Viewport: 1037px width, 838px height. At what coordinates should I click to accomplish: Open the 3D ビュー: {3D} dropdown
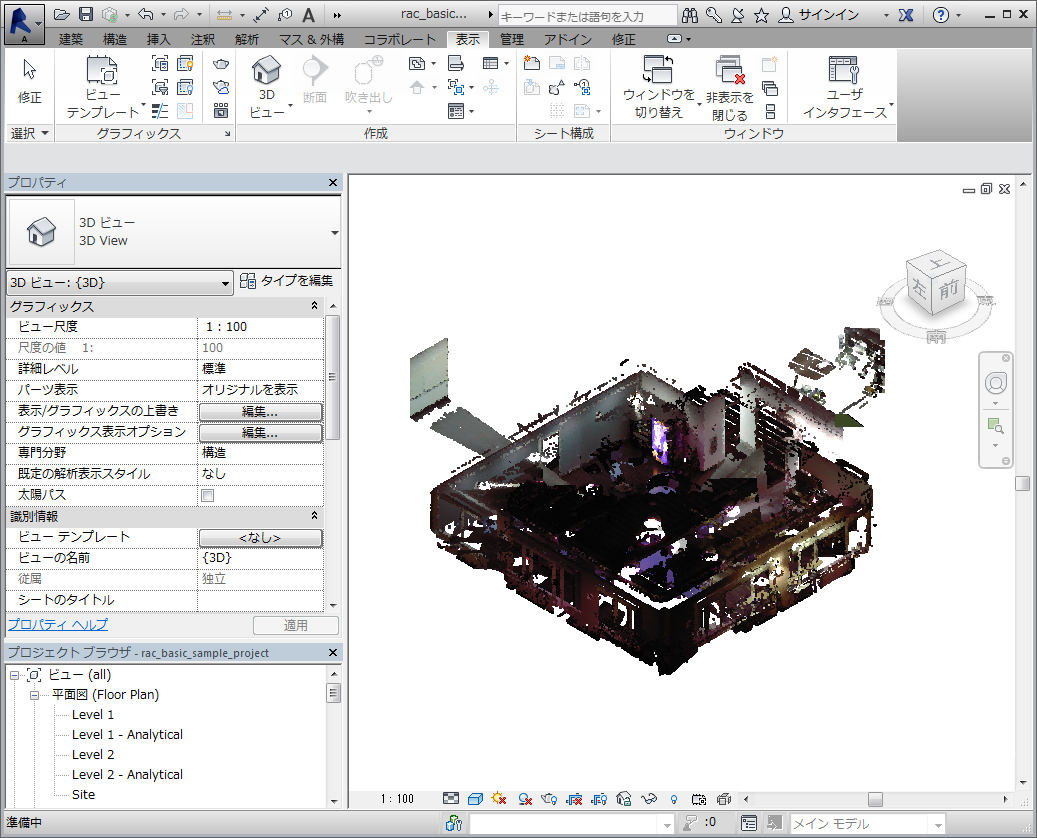(x=226, y=284)
